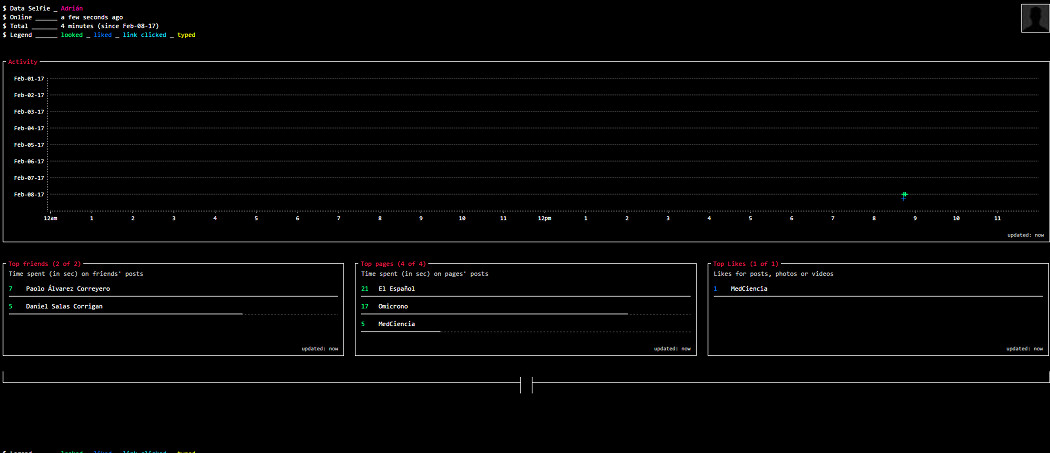Select the Feb-01-17 date label

click(x=29, y=78)
